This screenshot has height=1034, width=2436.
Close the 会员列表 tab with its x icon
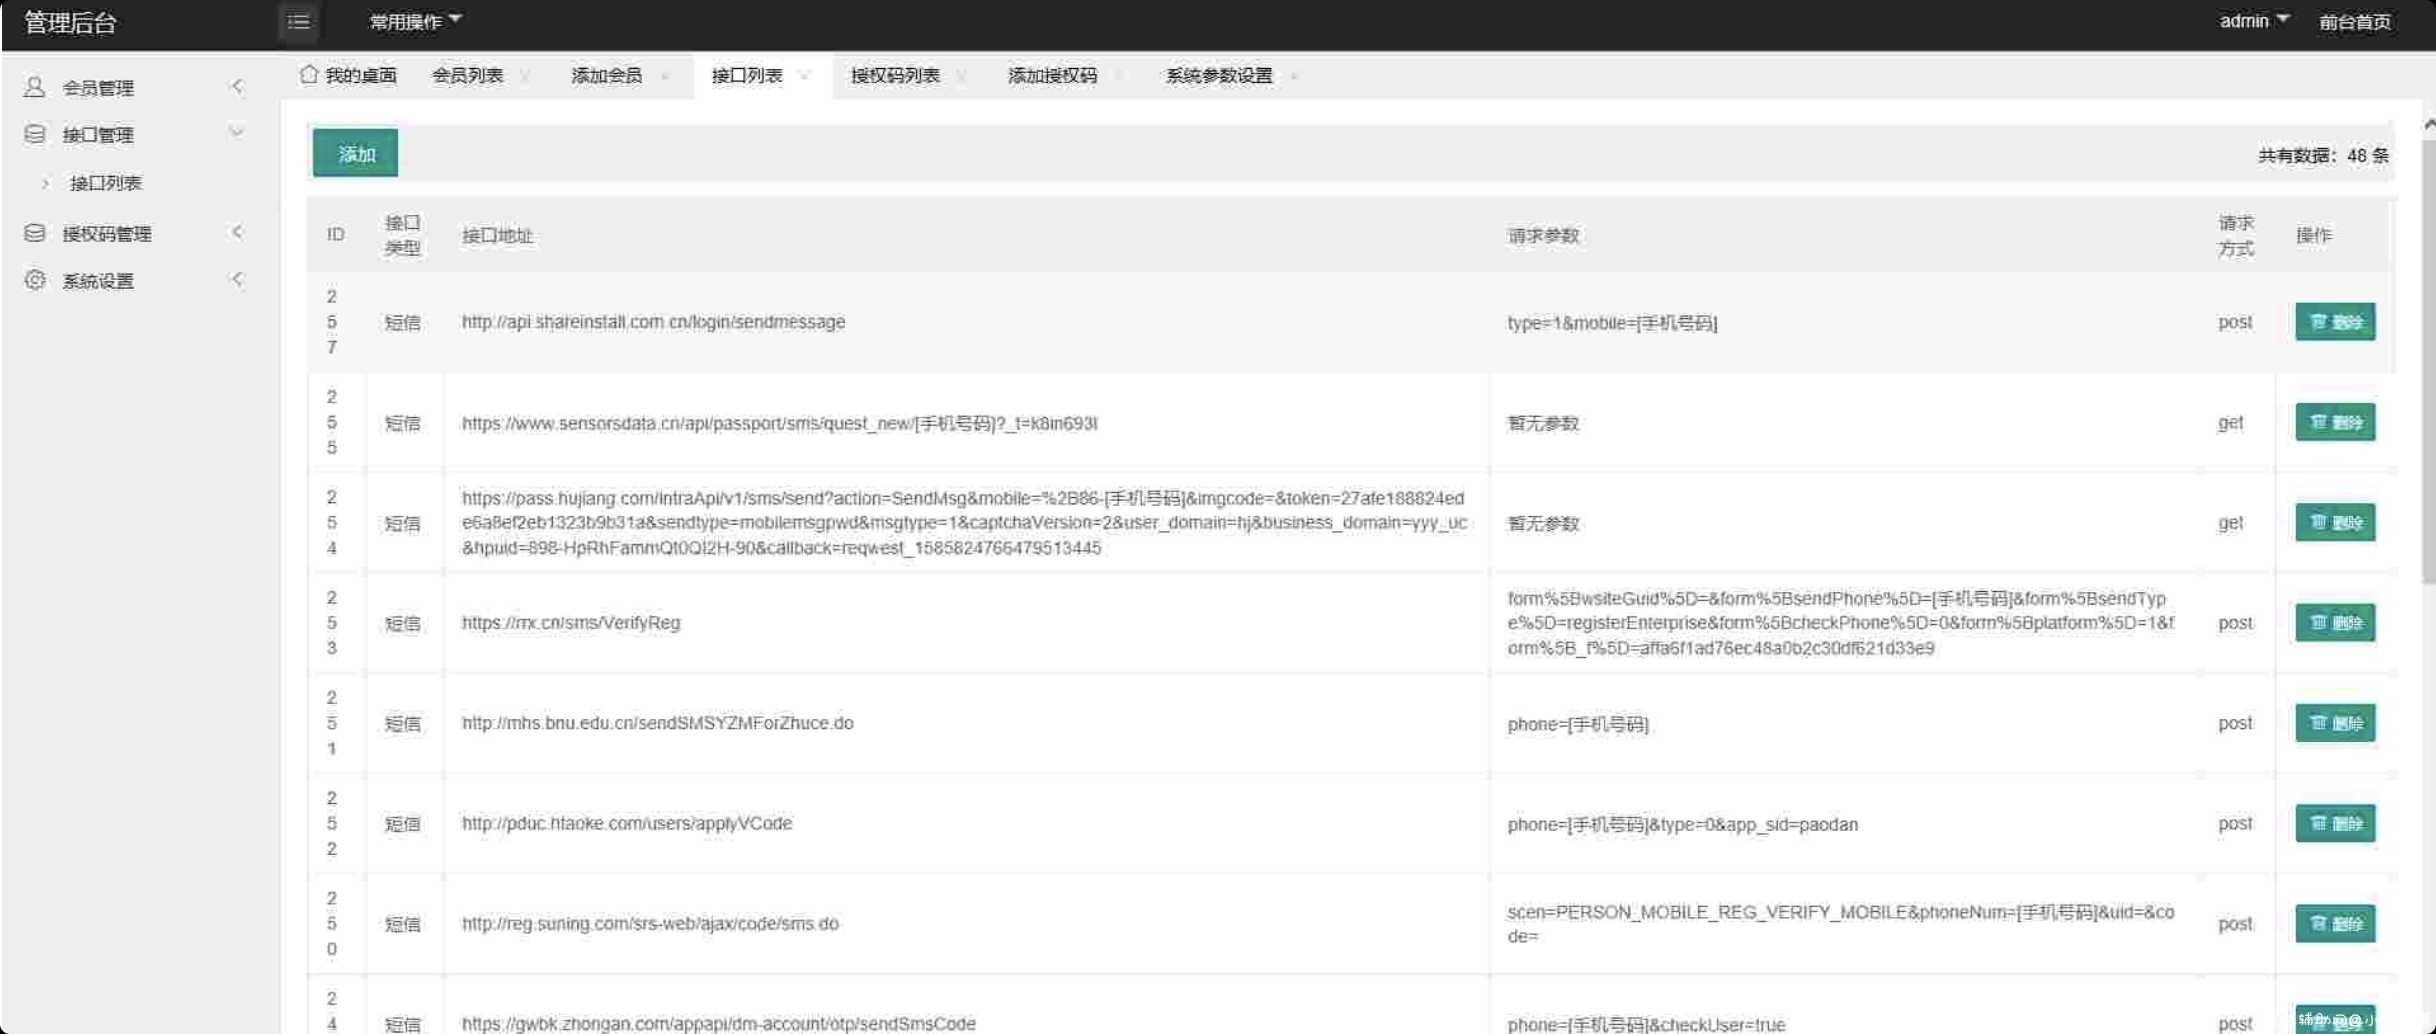(x=525, y=76)
